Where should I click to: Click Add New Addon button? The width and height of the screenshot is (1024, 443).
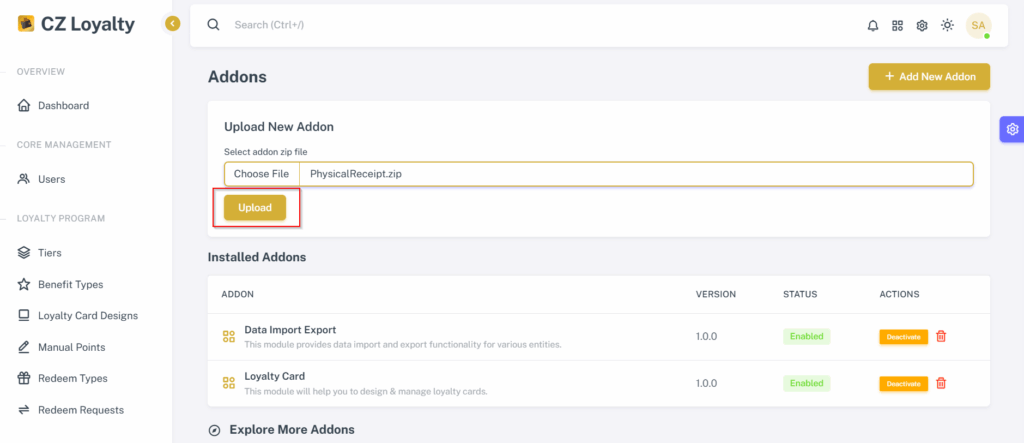point(929,76)
